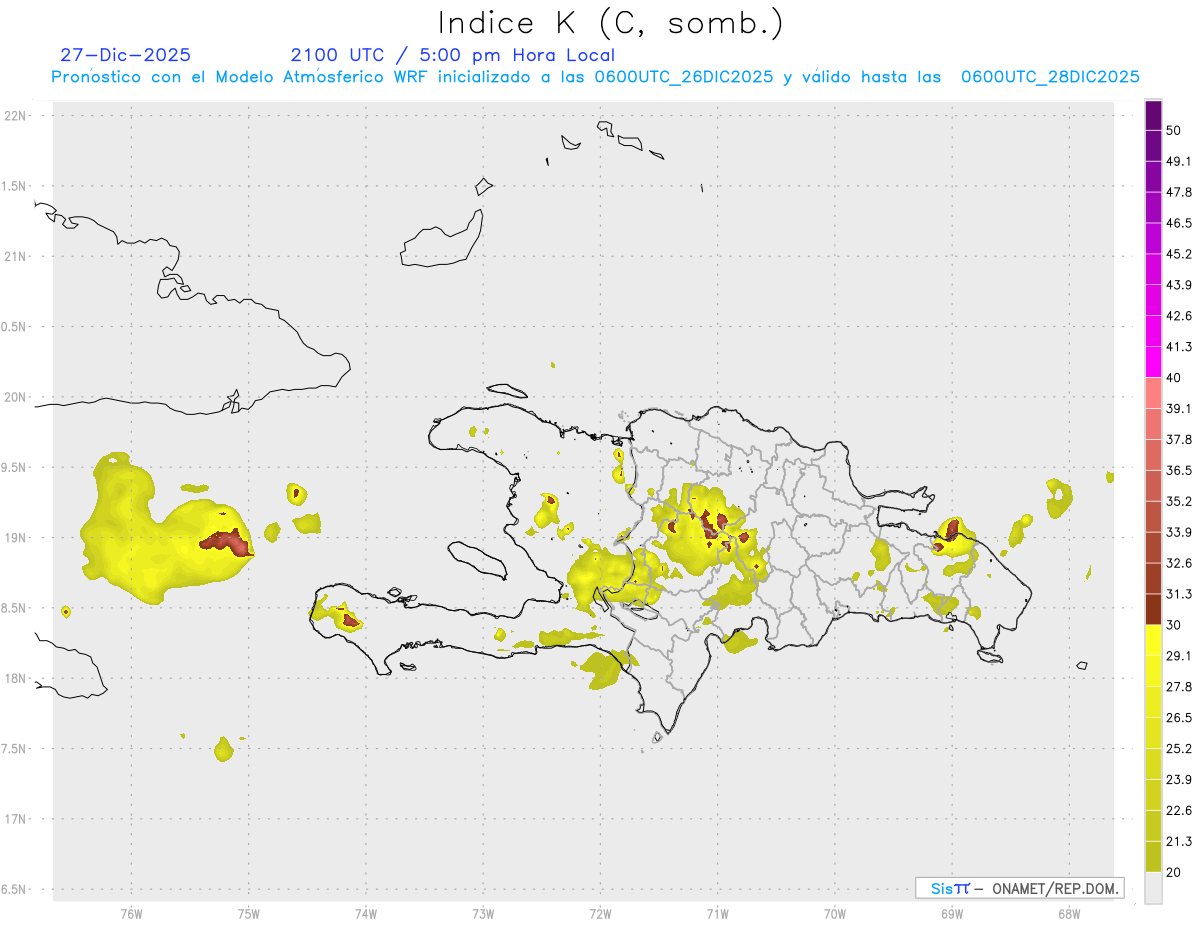
Task: Click the colorbar value '46.5'
Action: 1179,223
